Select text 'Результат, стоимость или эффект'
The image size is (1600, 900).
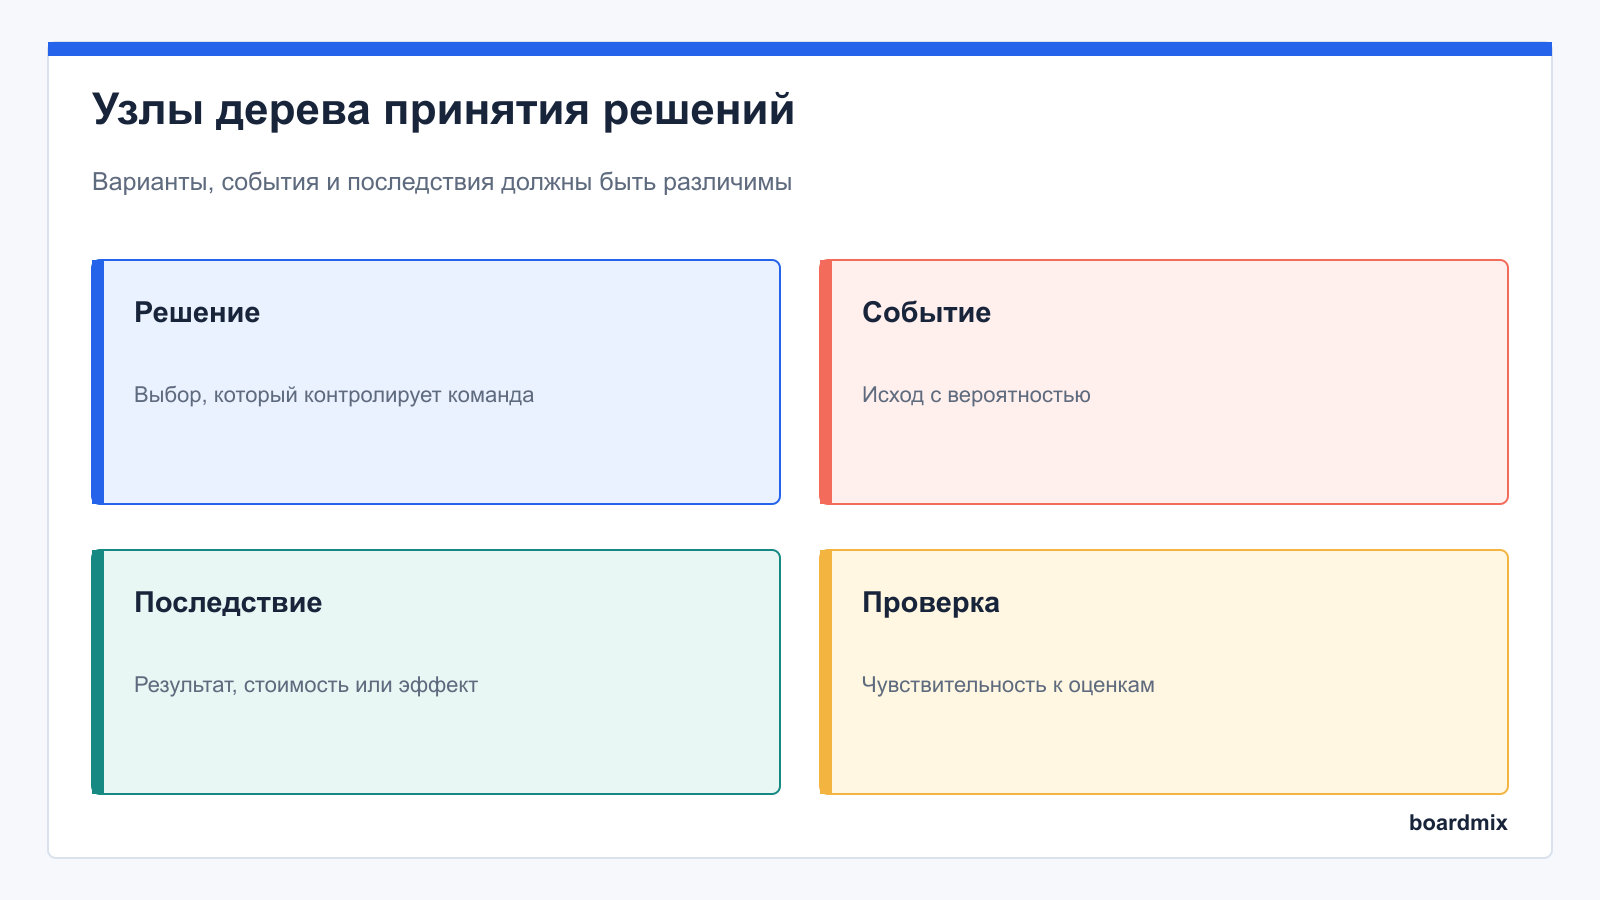306,685
